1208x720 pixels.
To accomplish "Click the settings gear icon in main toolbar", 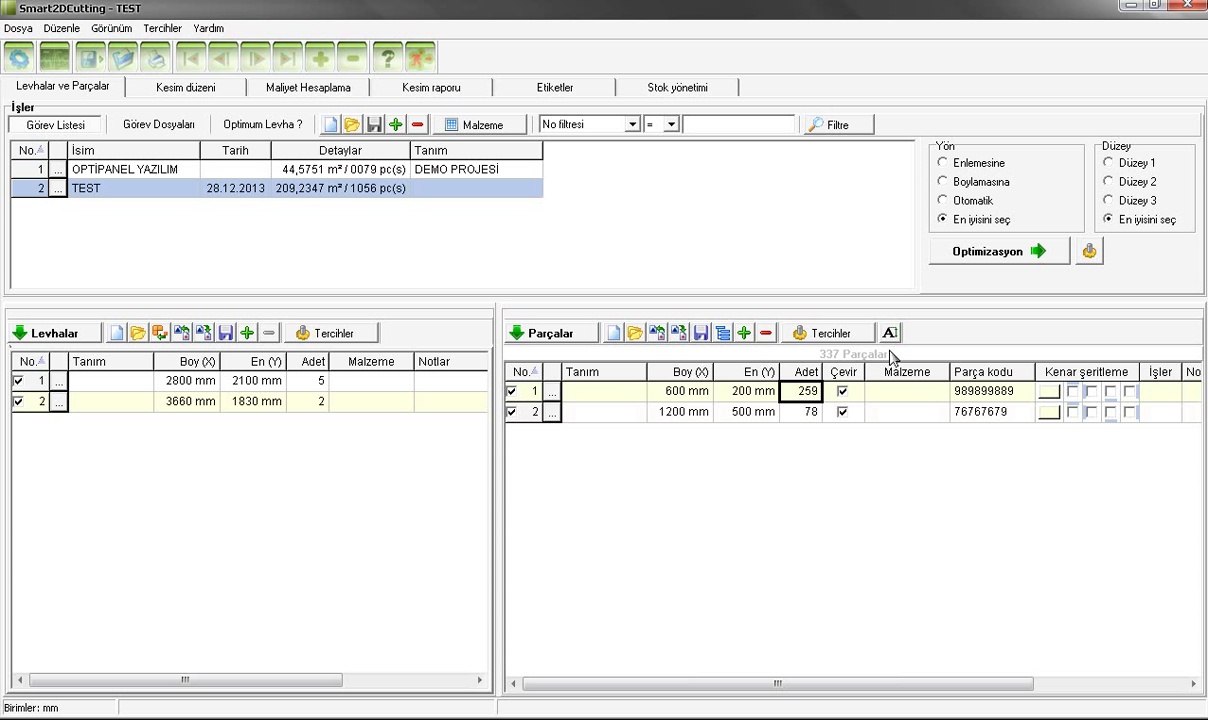I will [19, 57].
